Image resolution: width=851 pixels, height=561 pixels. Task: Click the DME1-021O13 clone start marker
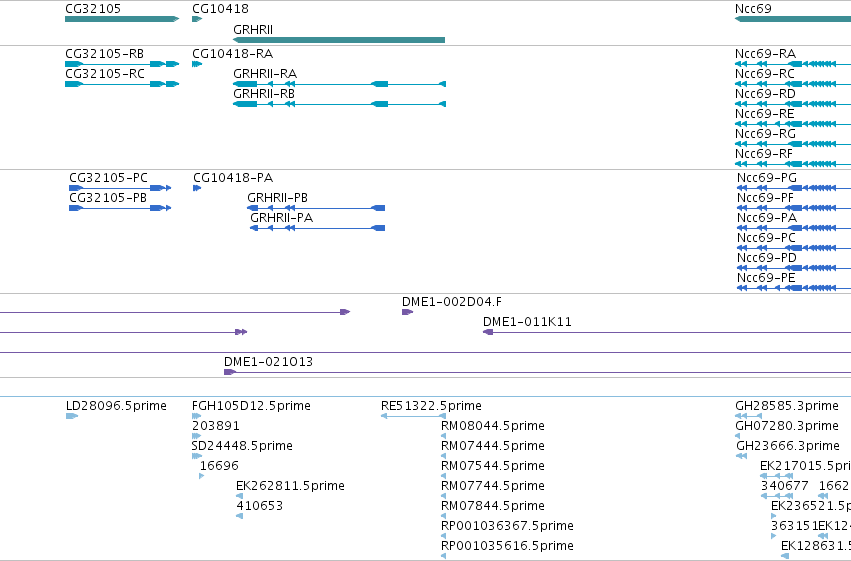point(230,372)
